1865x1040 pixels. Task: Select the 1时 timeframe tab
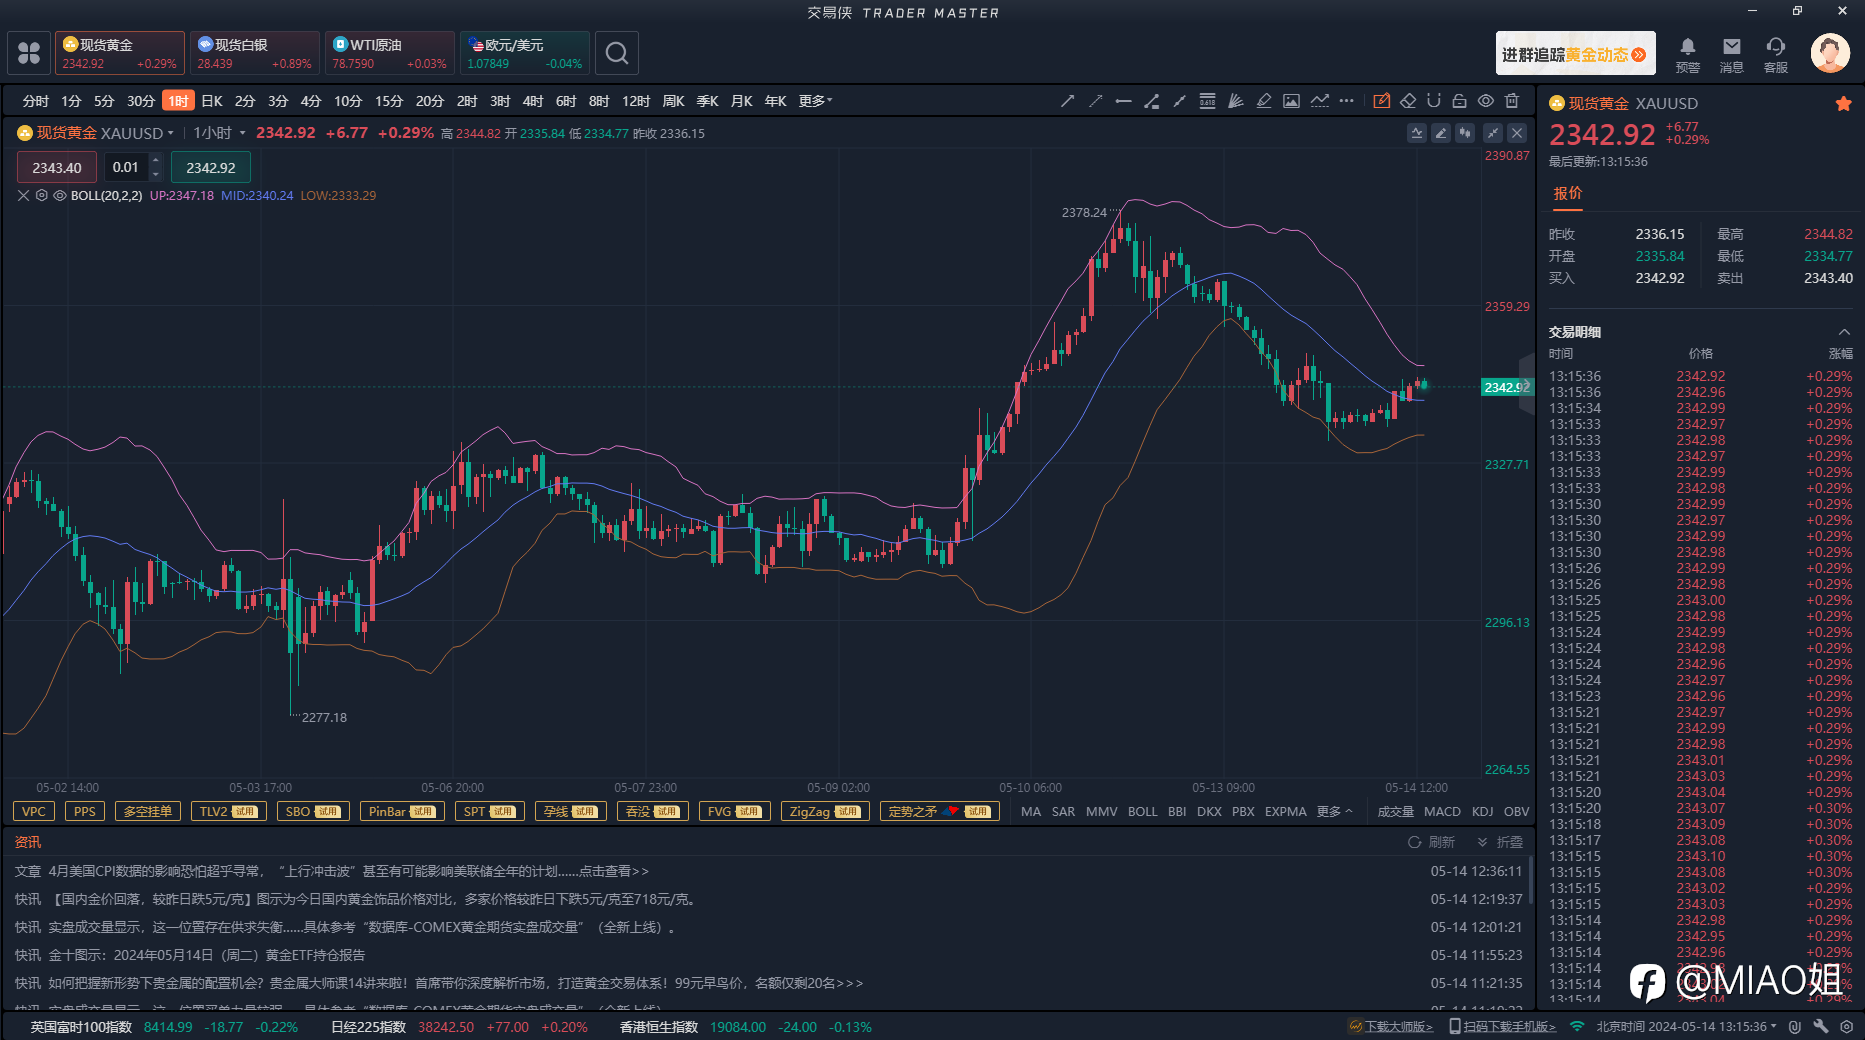coord(178,101)
